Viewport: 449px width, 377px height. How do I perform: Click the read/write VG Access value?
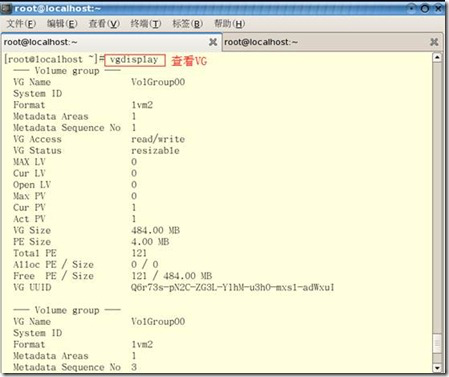158,139
